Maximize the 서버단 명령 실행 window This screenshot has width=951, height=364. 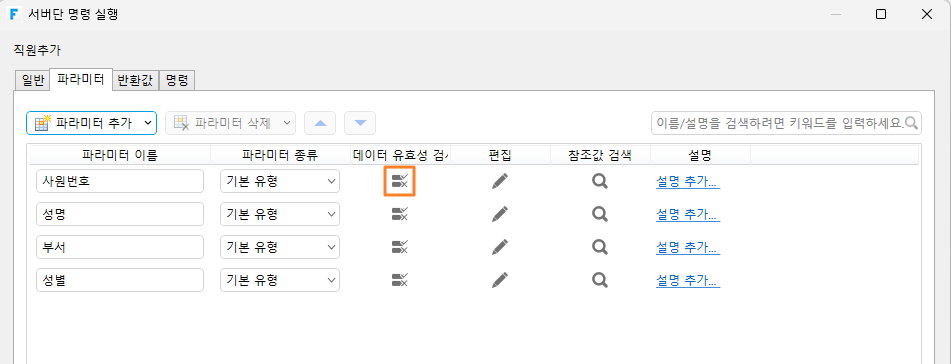coord(881,14)
